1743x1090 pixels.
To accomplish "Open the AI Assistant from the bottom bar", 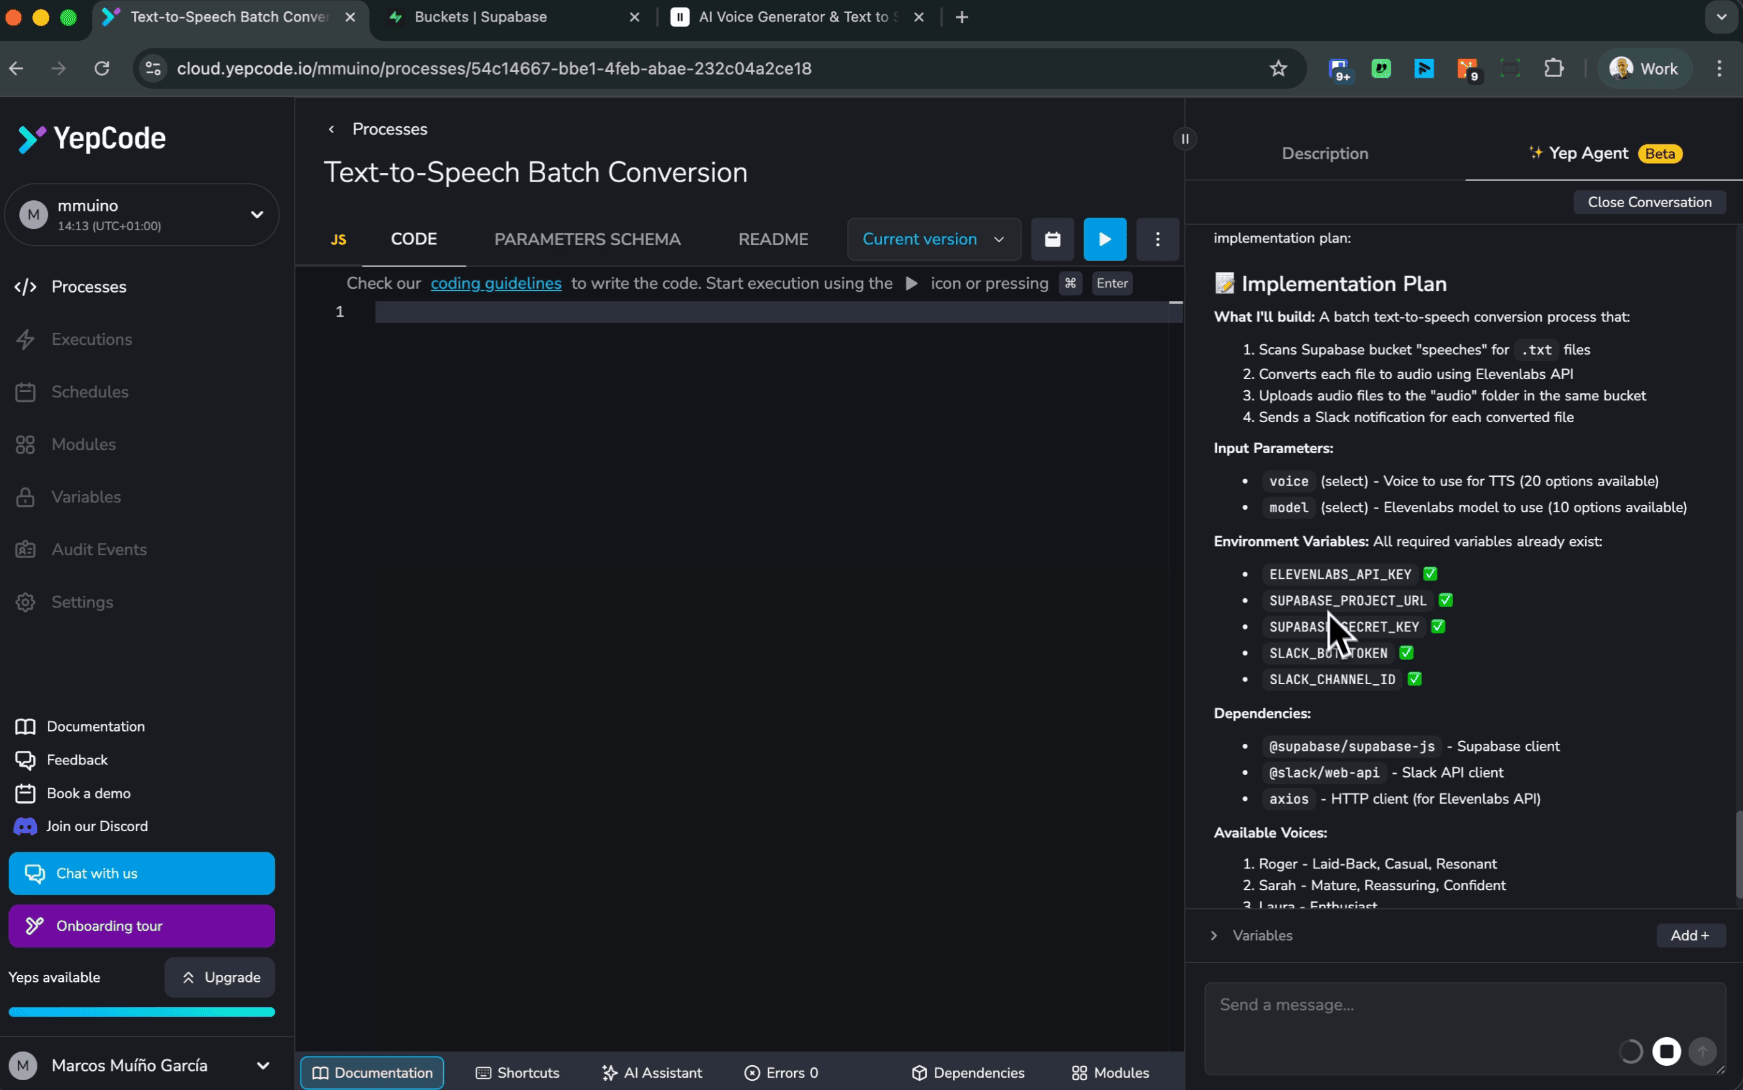I will (651, 1072).
